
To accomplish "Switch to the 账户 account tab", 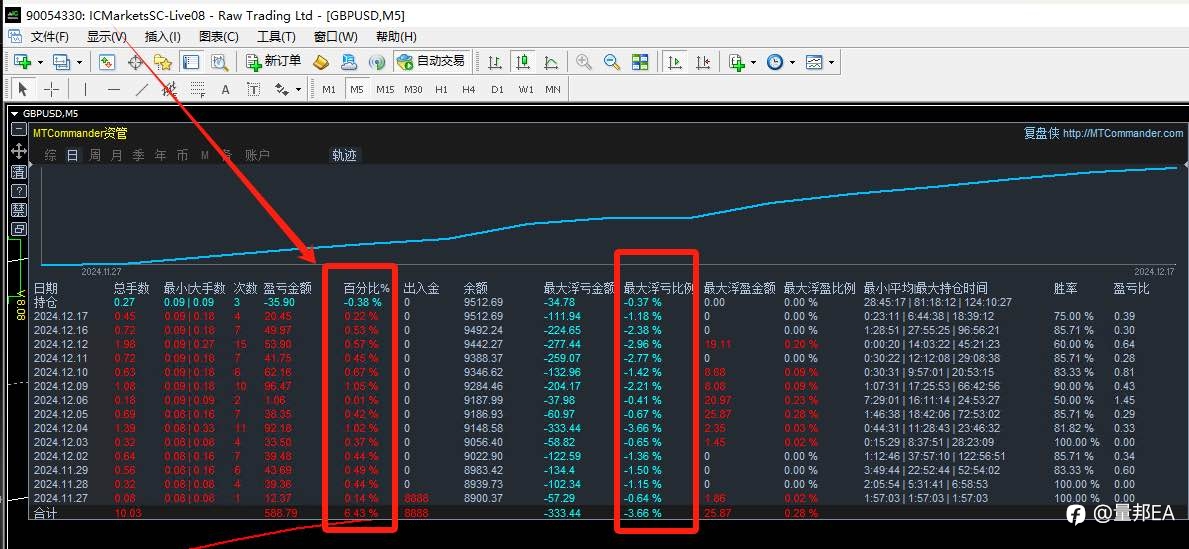I will 257,155.
